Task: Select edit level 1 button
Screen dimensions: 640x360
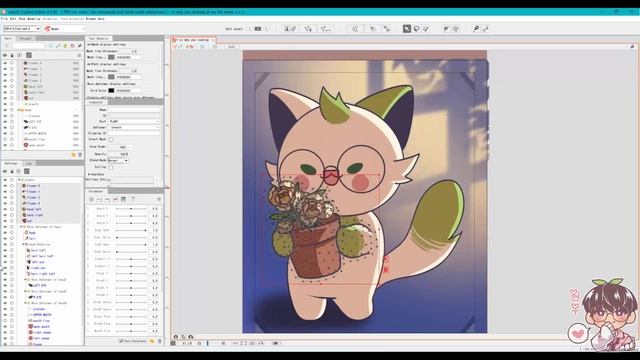Action: click(x=249, y=29)
